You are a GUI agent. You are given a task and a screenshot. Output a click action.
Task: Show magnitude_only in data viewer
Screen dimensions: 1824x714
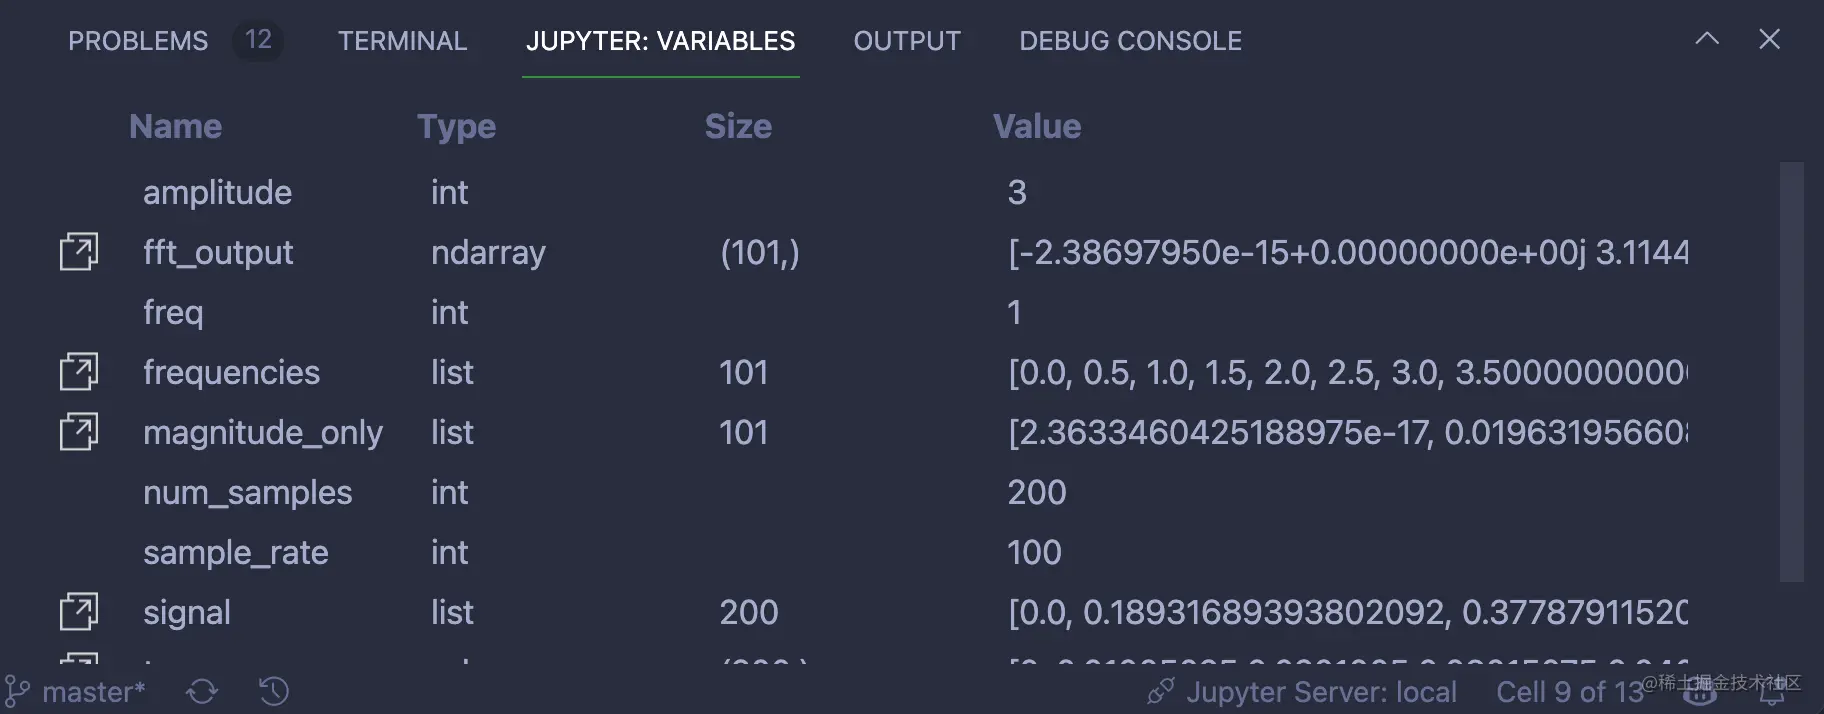(79, 432)
